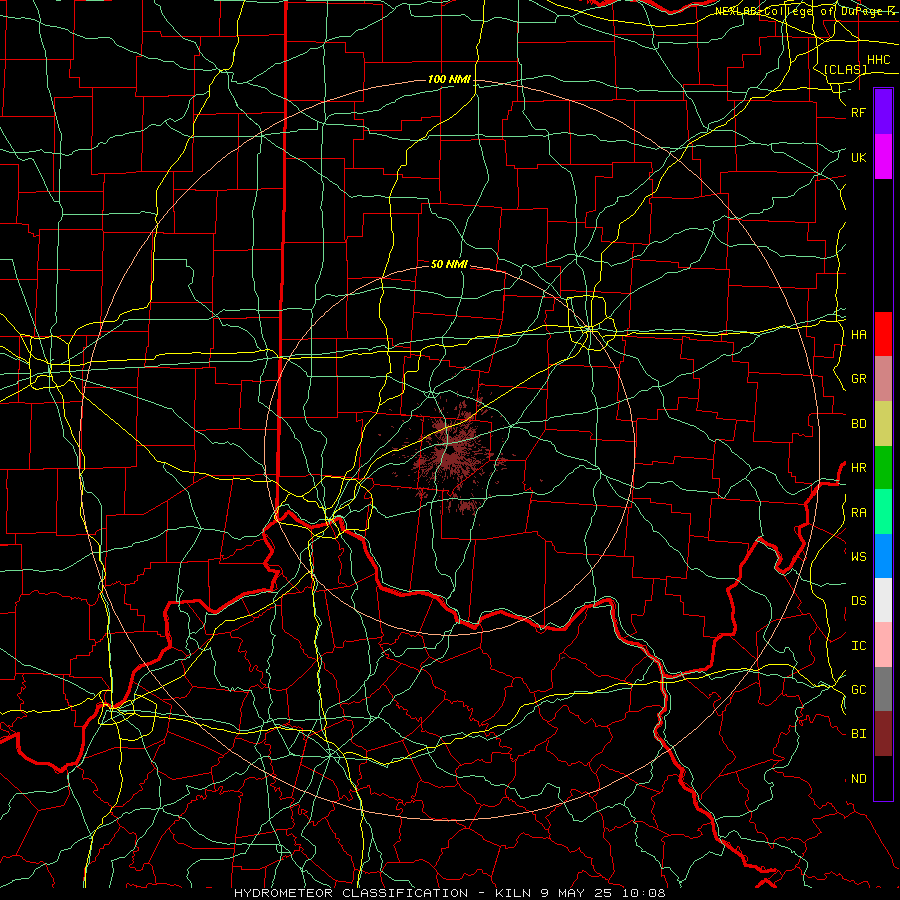This screenshot has width=900, height=900.
Task: Click the IC legend label
Action: click(x=858, y=646)
